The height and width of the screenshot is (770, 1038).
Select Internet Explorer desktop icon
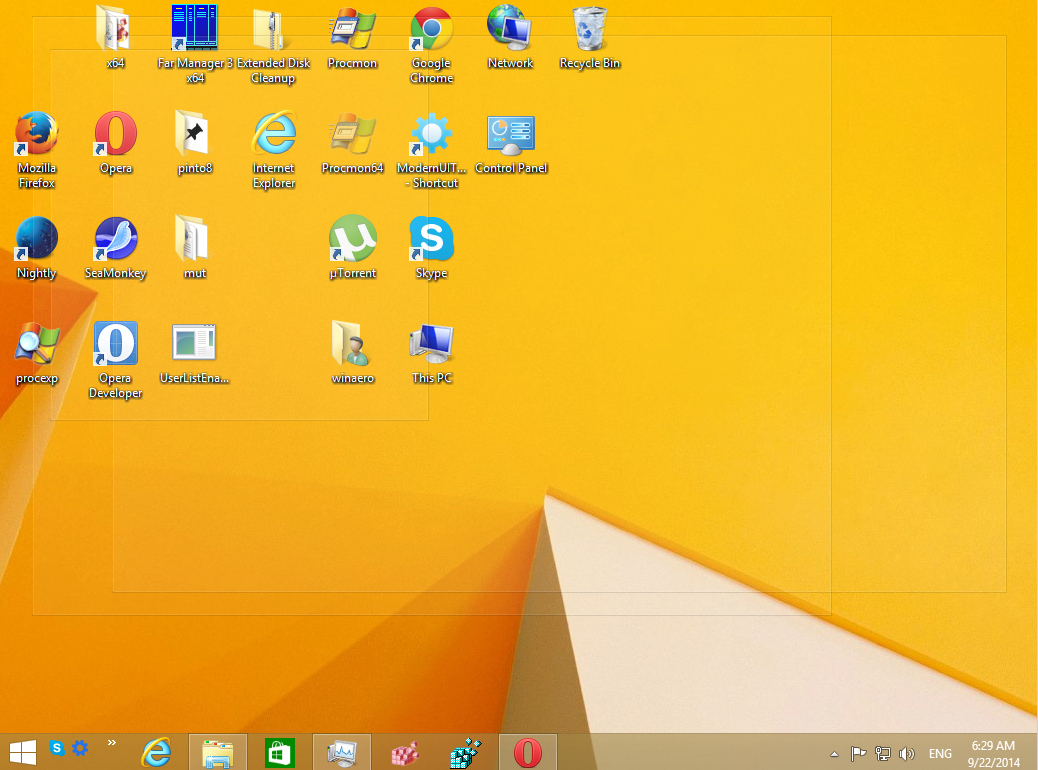click(273, 150)
